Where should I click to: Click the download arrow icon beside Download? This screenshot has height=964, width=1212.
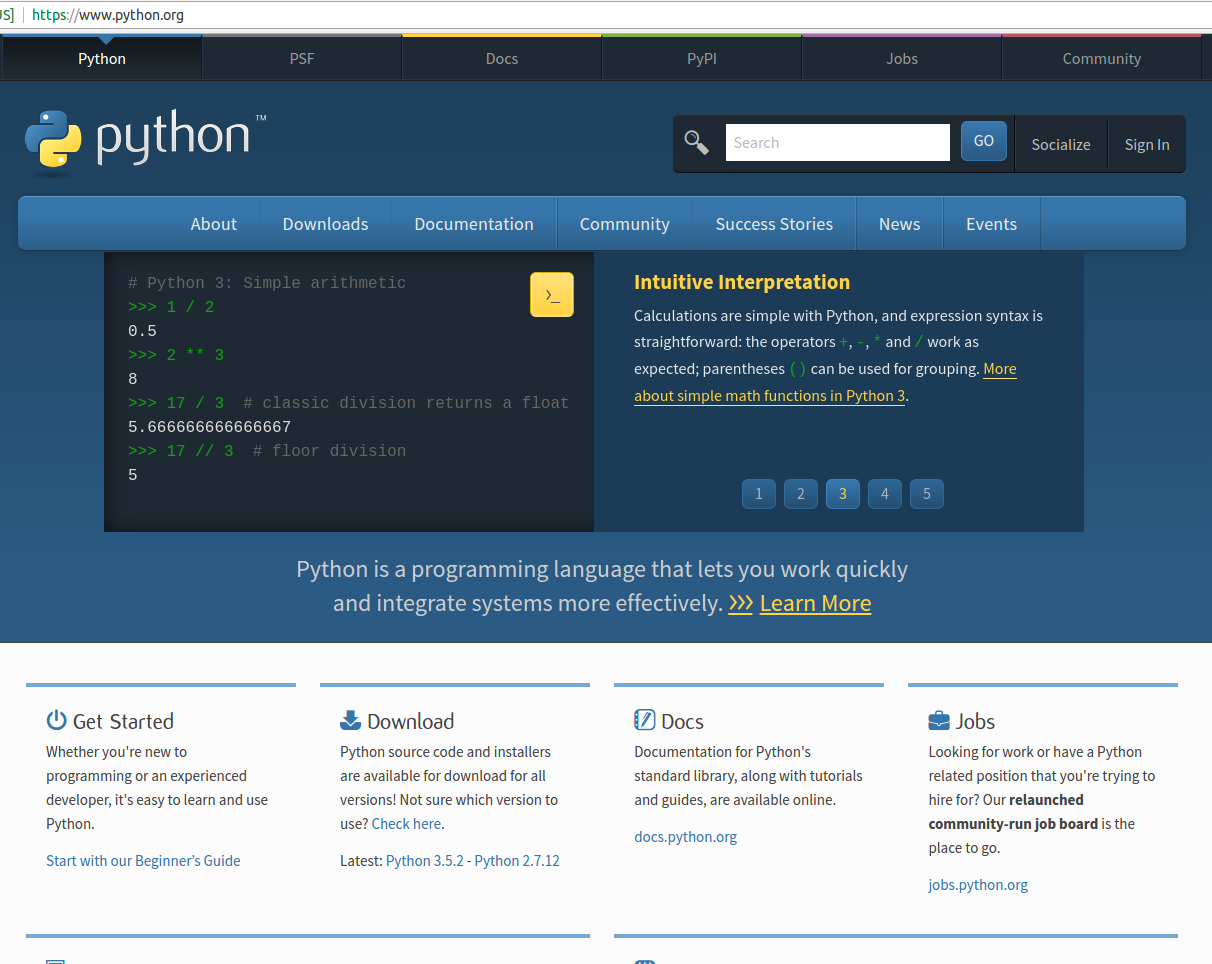click(351, 720)
